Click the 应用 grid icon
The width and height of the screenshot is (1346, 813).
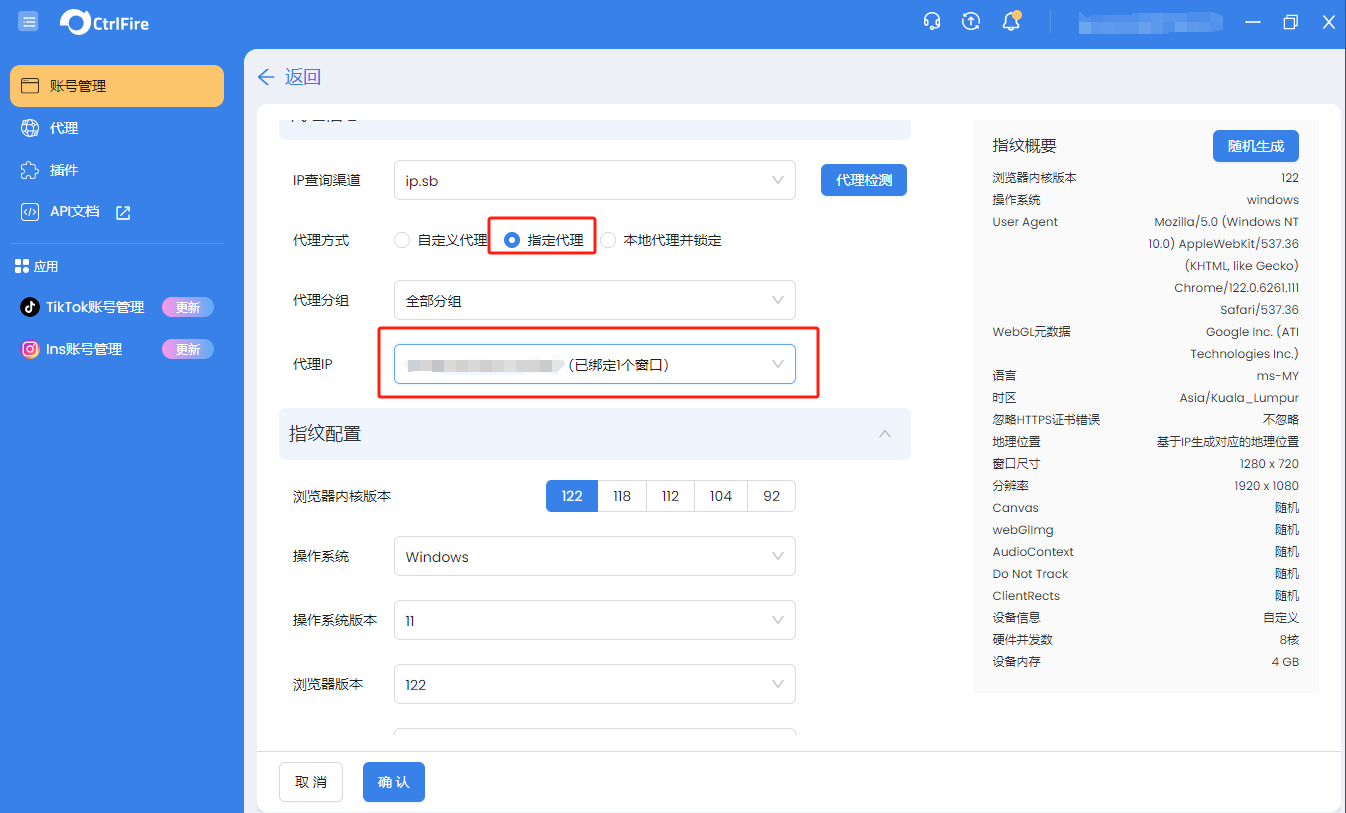(x=22, y=266)
